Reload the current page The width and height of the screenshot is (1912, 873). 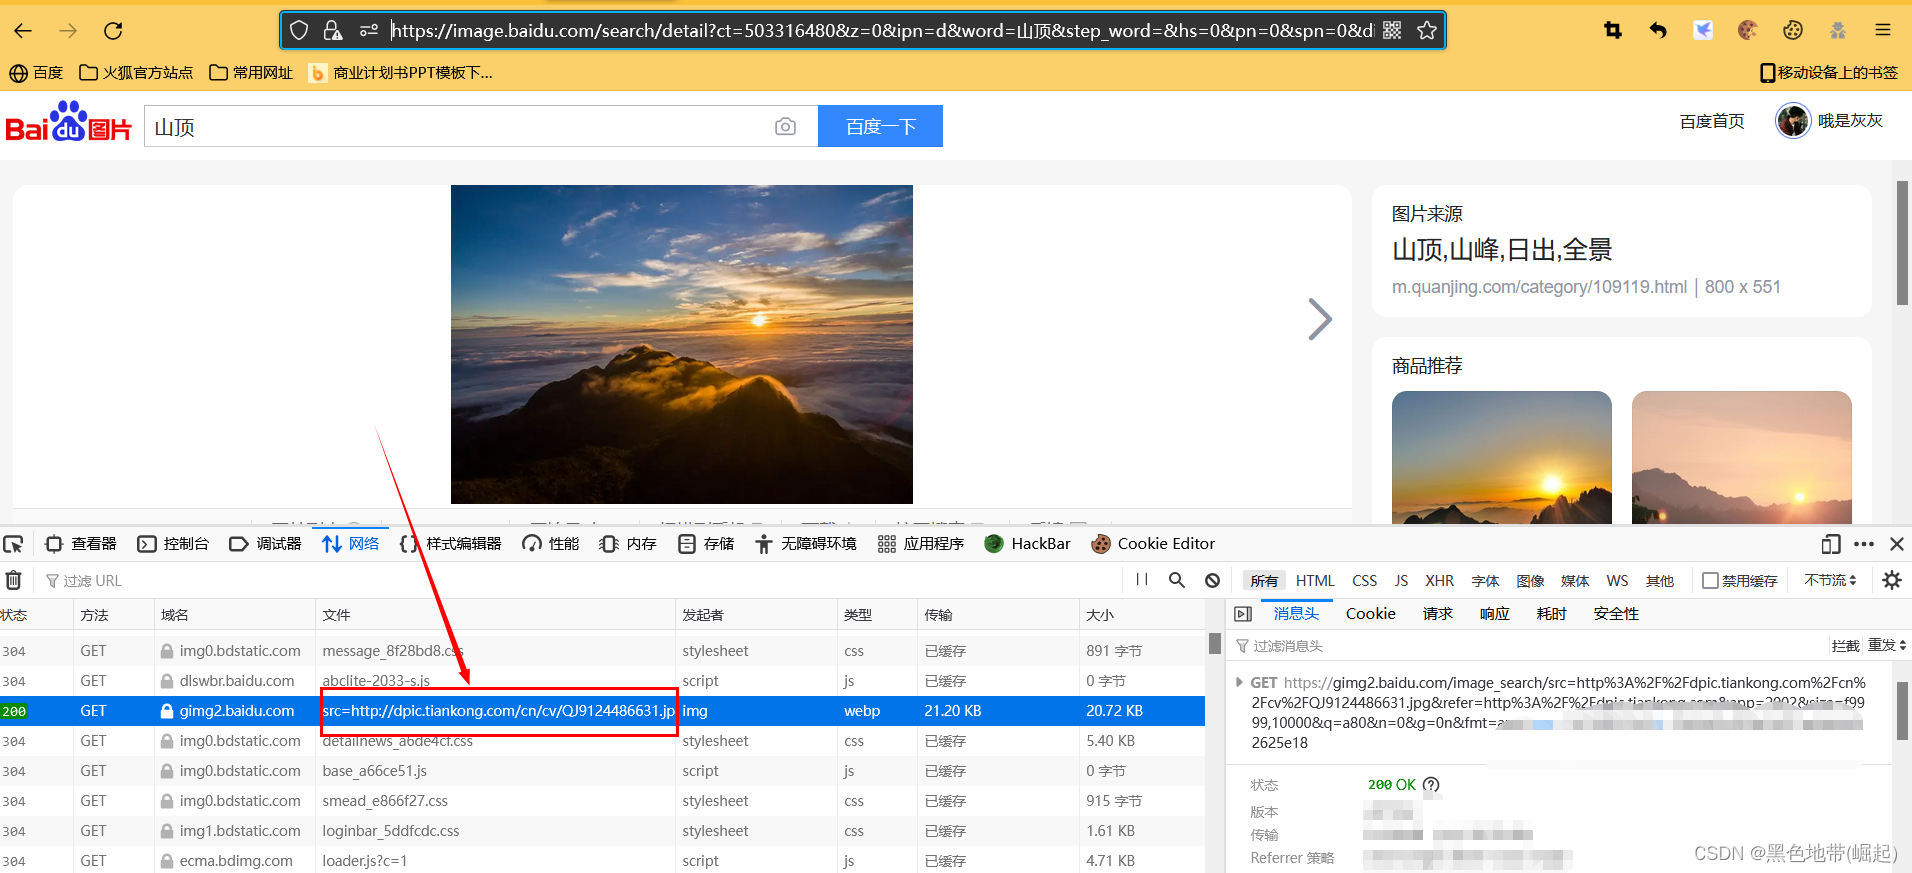(x=113, y=31)
